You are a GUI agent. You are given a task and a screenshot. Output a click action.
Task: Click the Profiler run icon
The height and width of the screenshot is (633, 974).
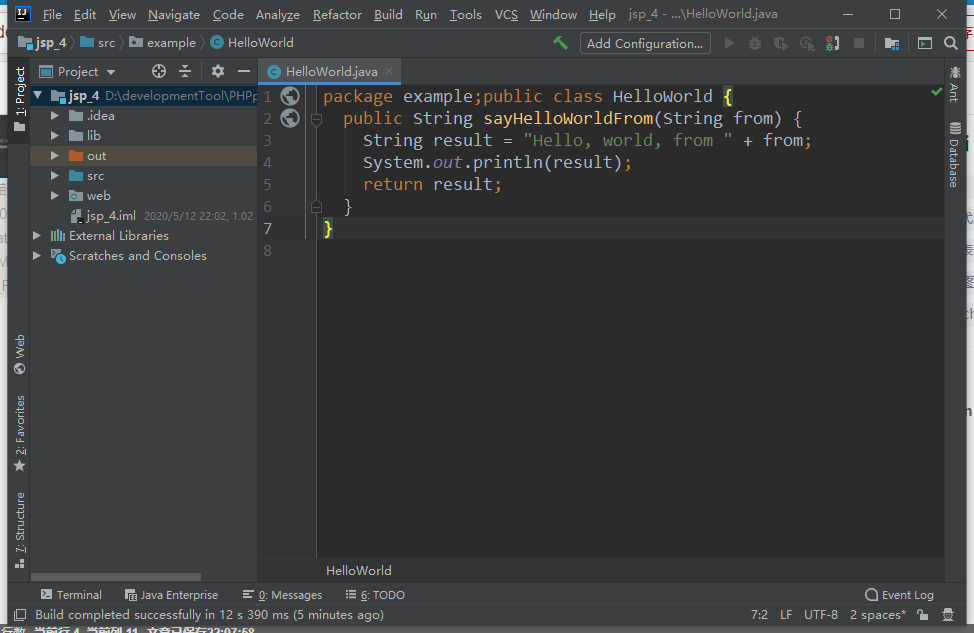tap(807, 43)
